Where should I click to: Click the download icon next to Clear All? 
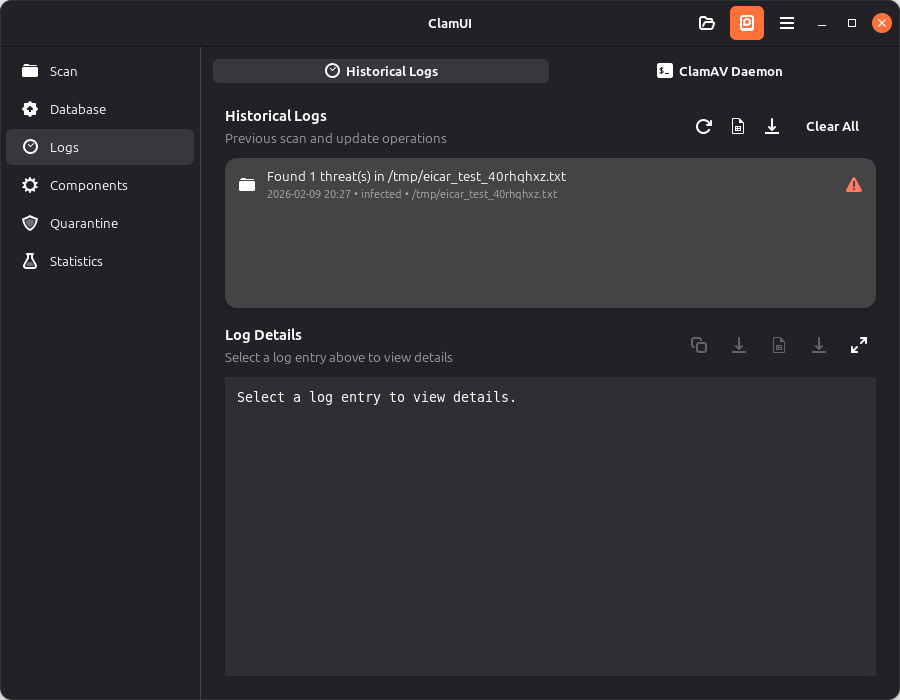pyautogui.click(x=772, y=127)
